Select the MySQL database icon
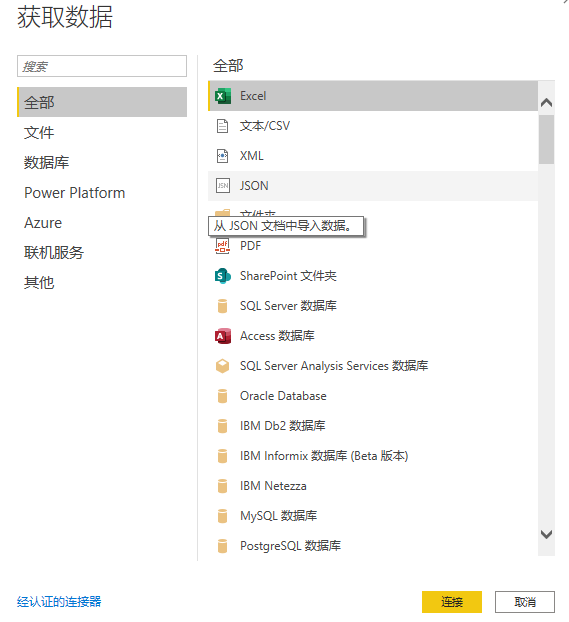This screenshot has height=622, width=569. click(x=223, y=516)
